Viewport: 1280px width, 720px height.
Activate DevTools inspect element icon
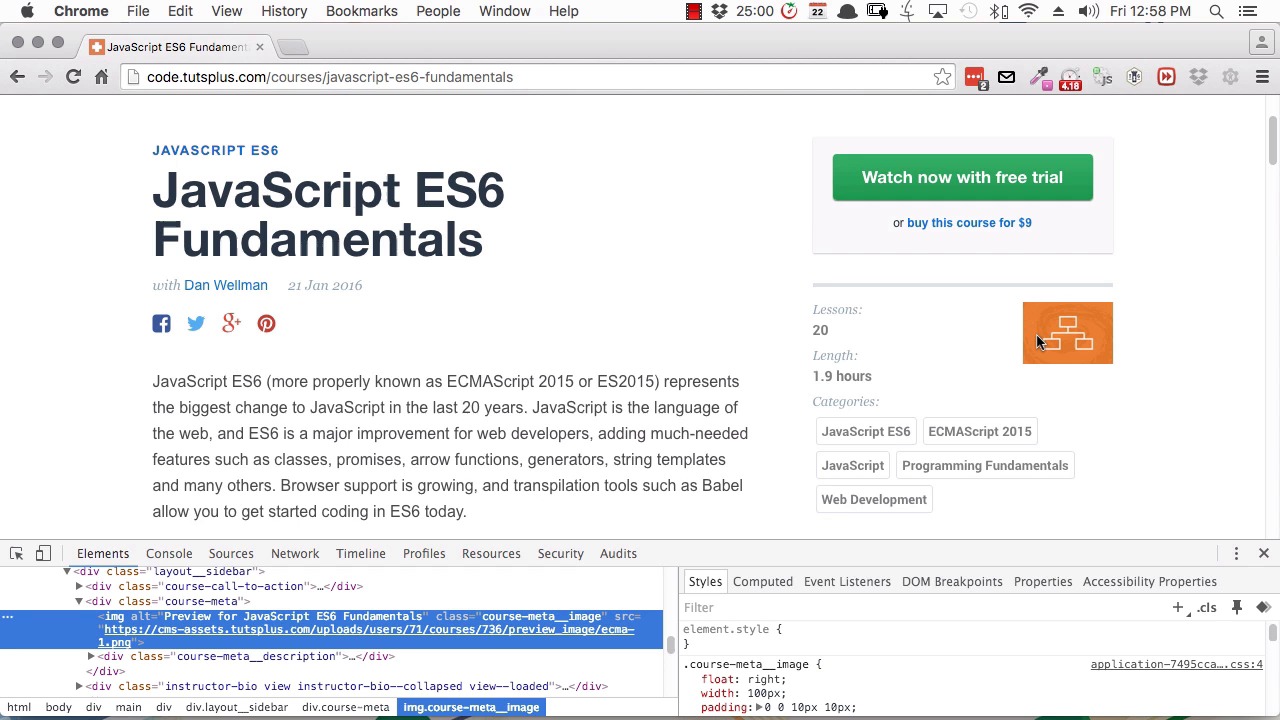click(x=17, y=553)
